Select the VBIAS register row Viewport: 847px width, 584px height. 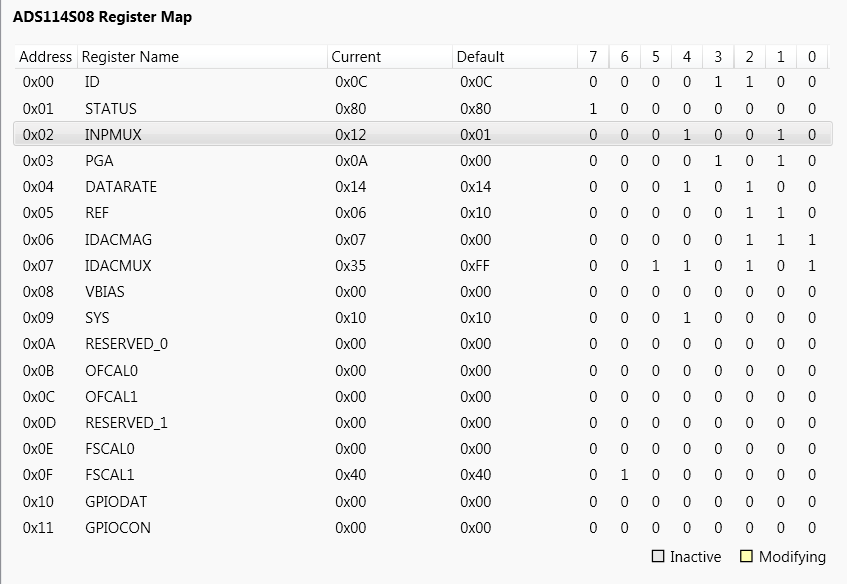point(423,292)
